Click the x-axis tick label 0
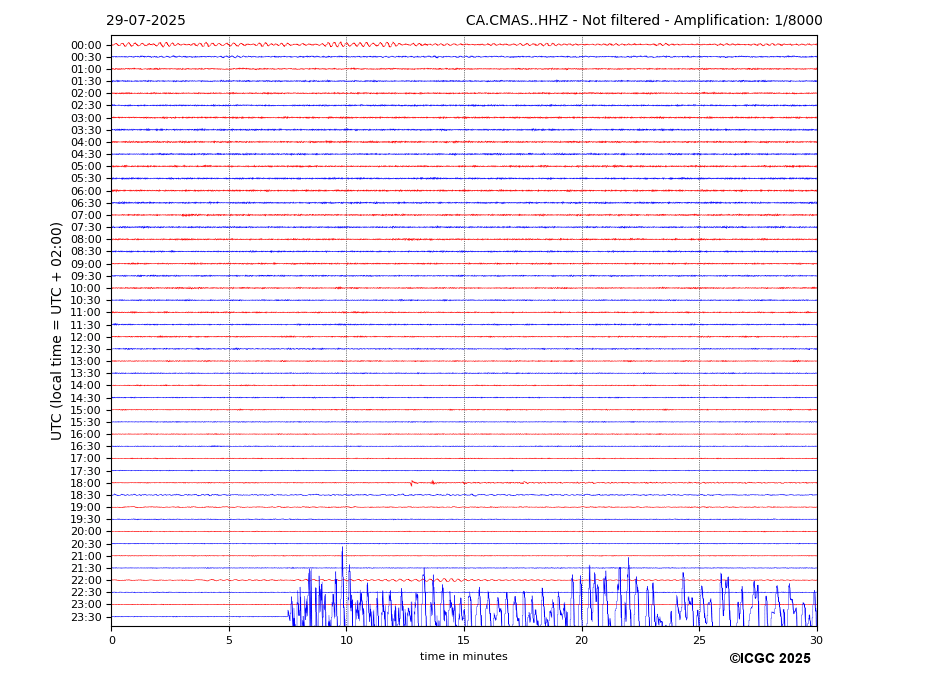The height and width of the screenshot is (696, 927). [112, 640]
